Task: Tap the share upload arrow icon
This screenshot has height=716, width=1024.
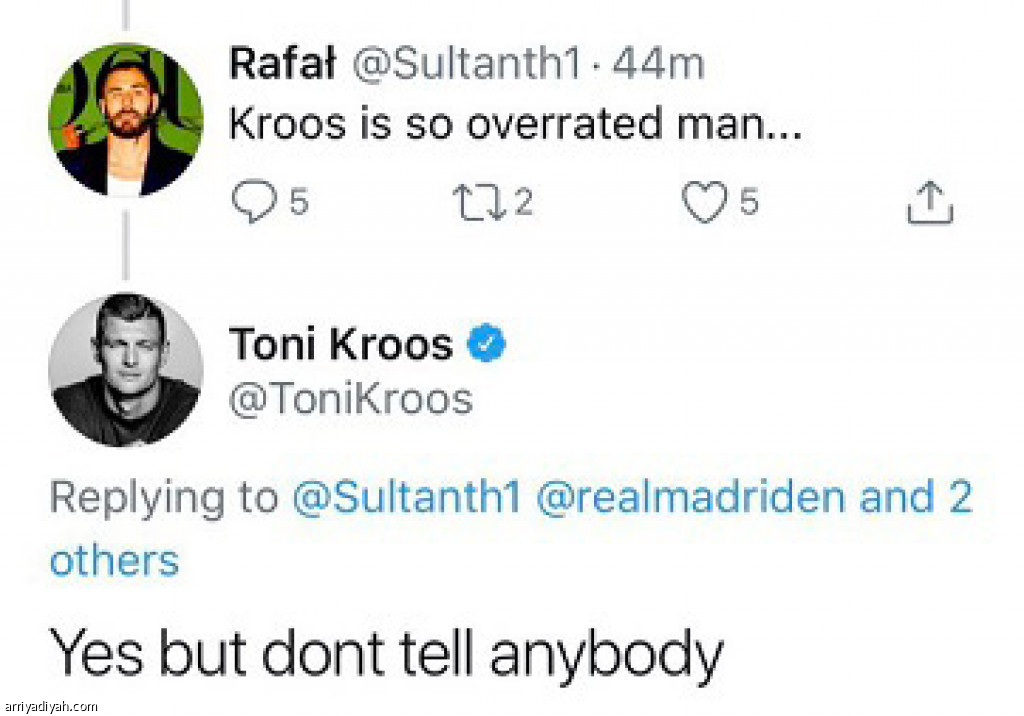Action: (x=929, y=201)
